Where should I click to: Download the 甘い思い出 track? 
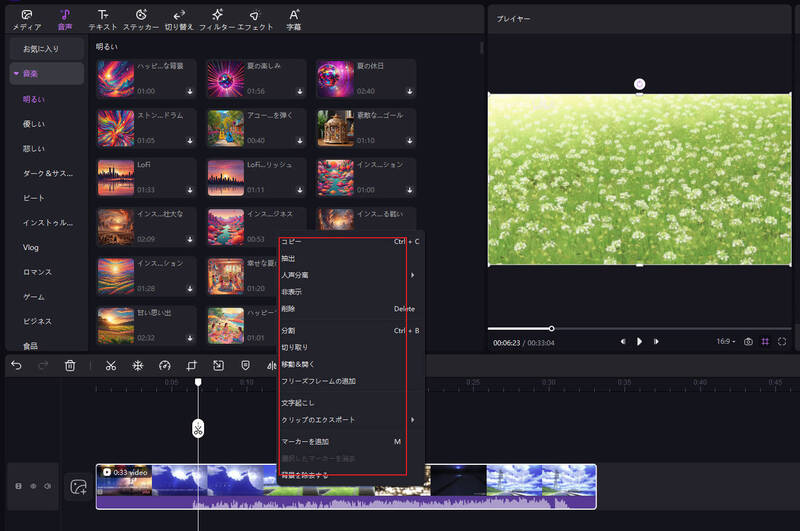pos(190,338)
